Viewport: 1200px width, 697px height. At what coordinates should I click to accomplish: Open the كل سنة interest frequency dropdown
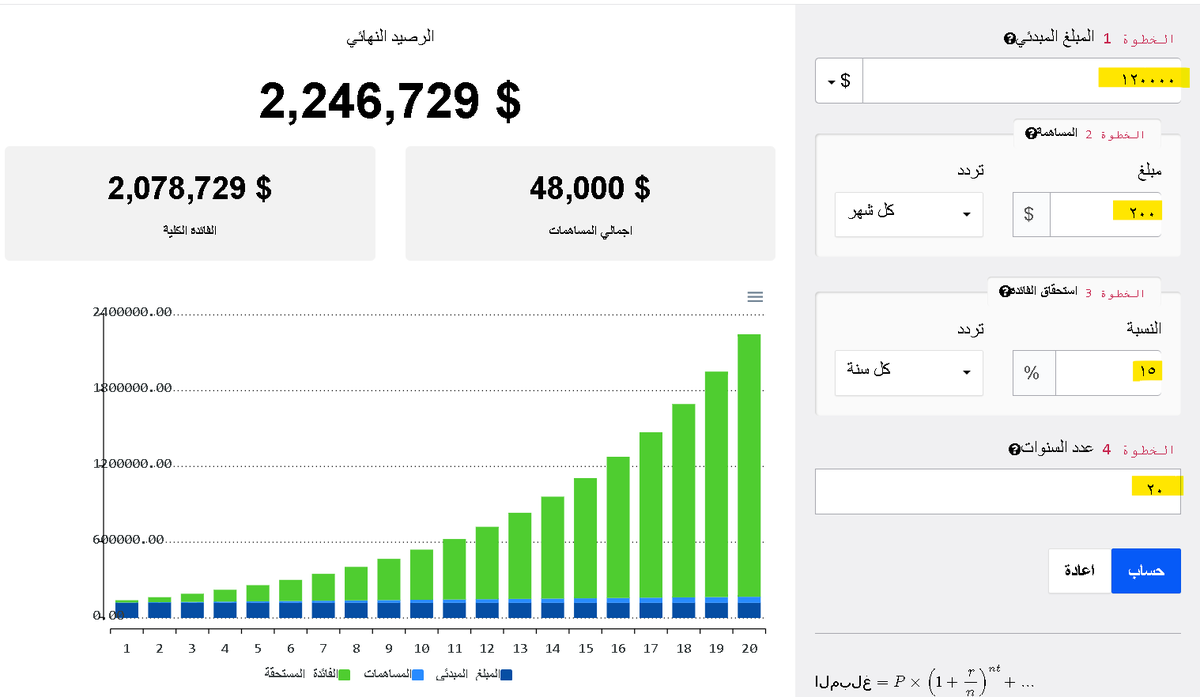click(908, 372)
